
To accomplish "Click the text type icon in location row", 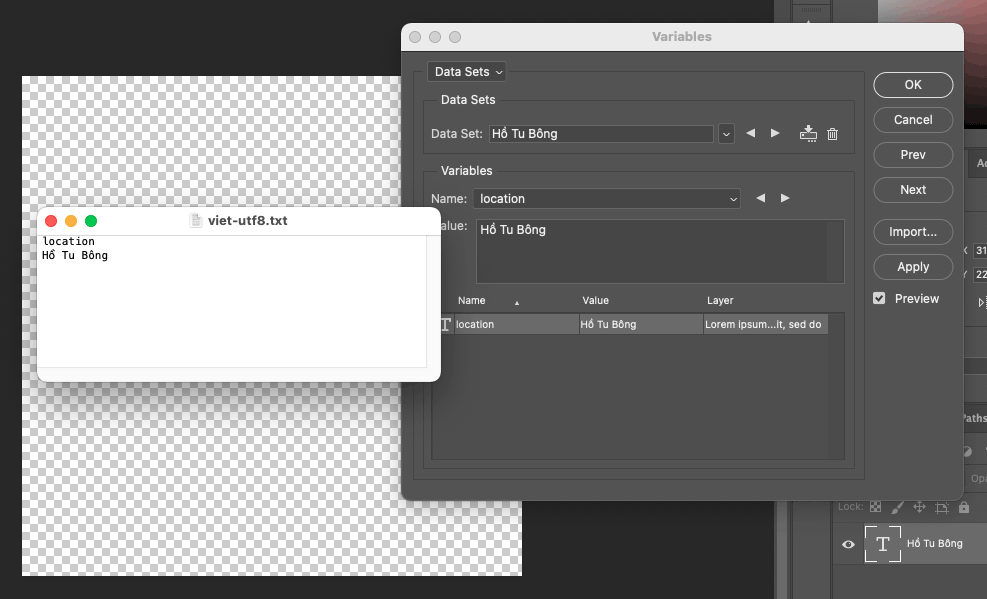I will [x=445, y=325].
